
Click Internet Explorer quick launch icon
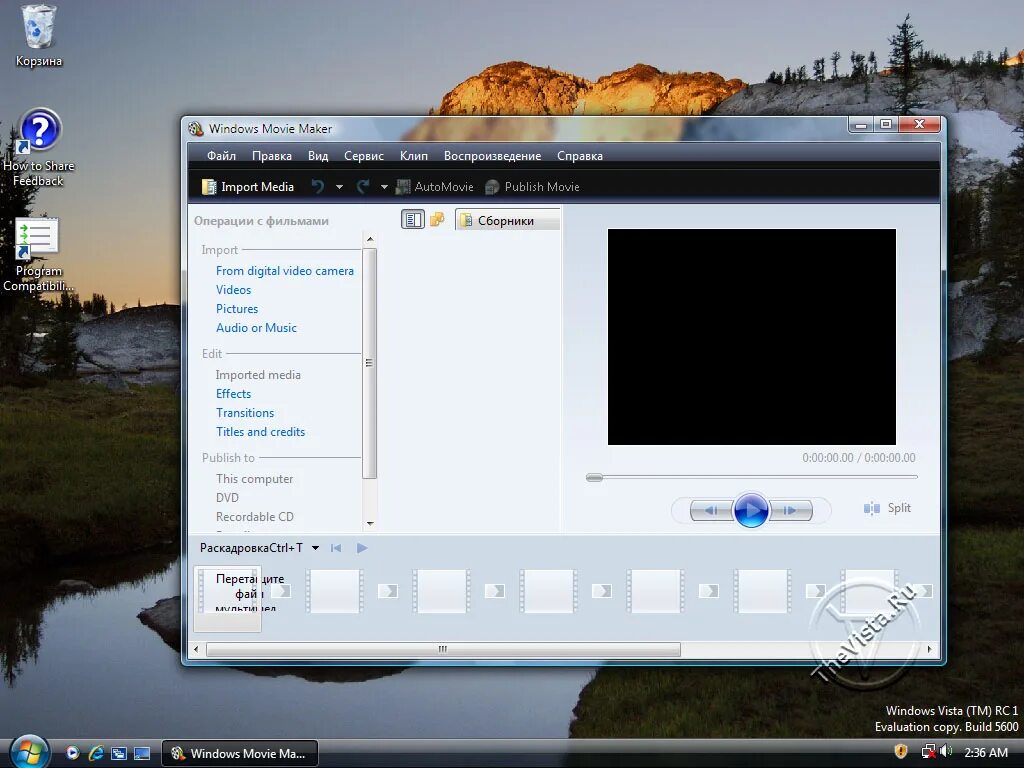pos(96,753)
